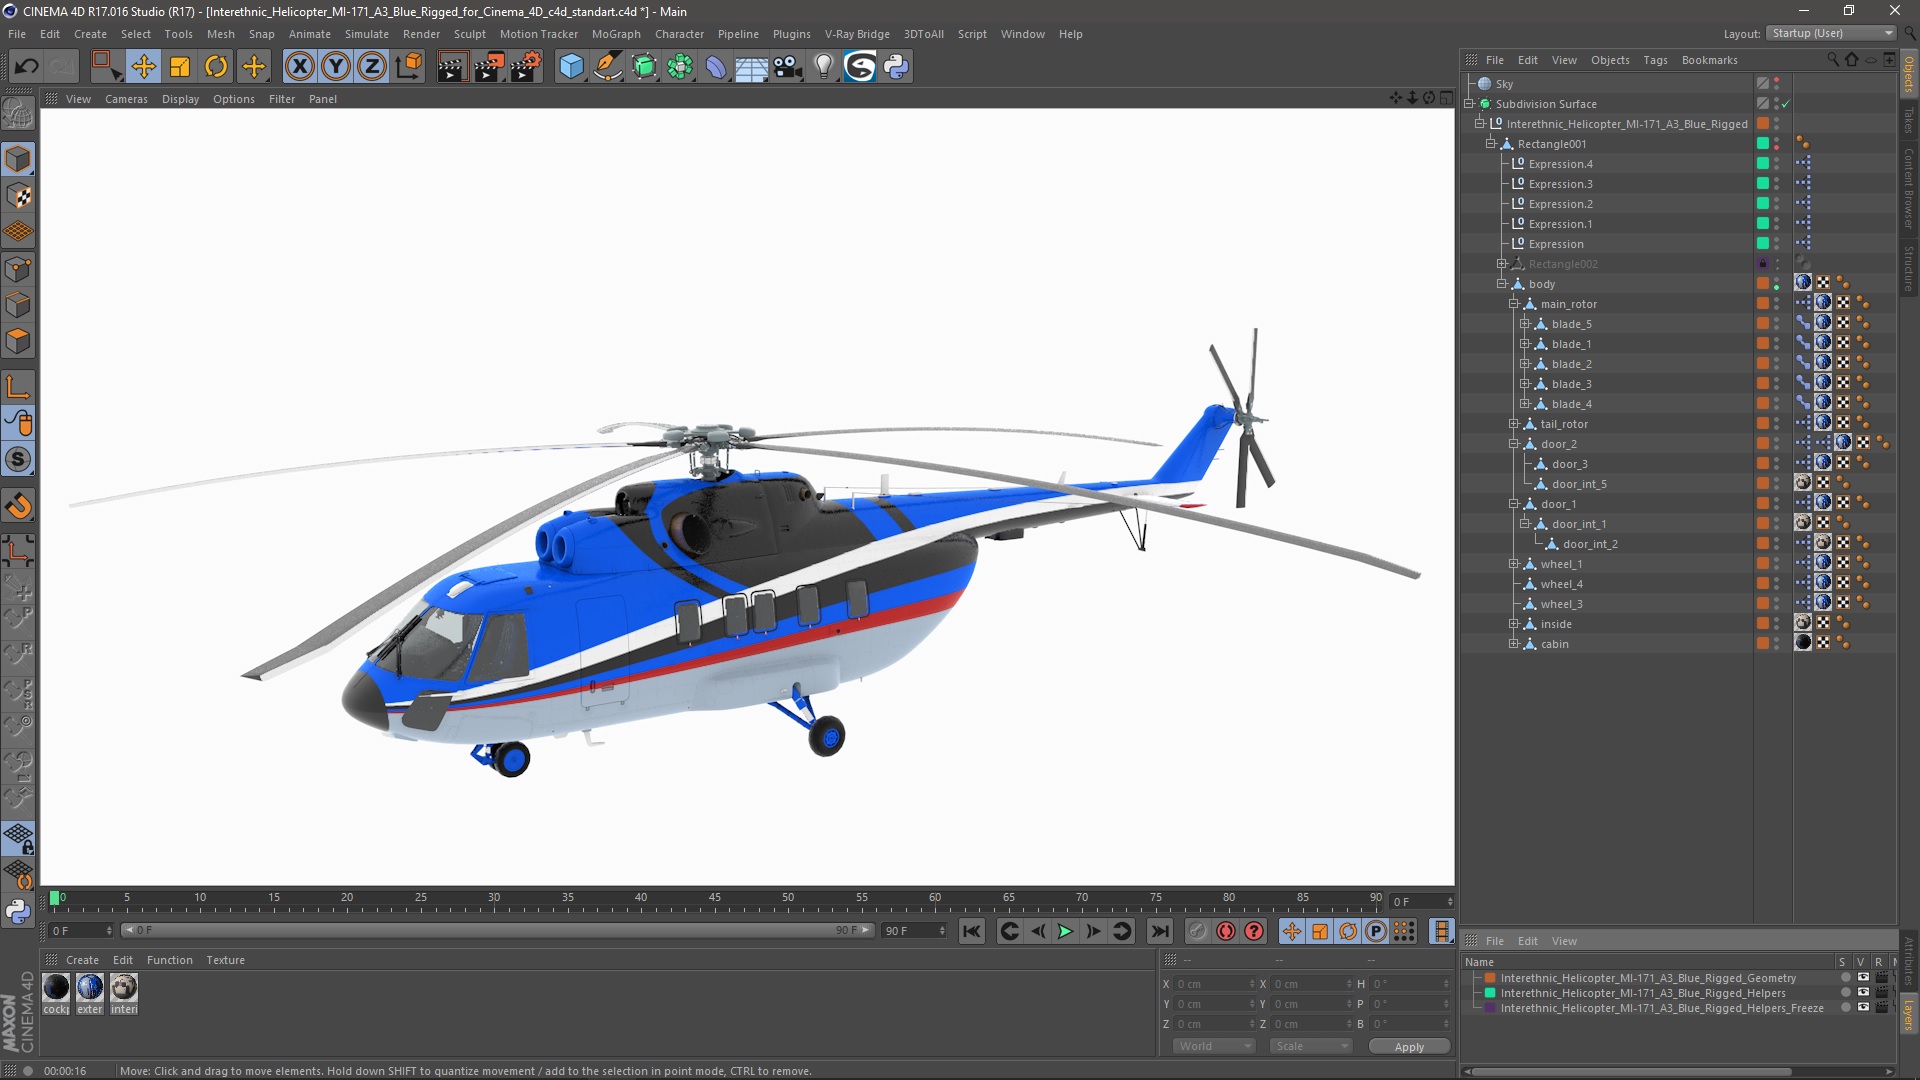Activate Model mode in left palette
Screen dimensions: 1920x1080
click(18, 159)
